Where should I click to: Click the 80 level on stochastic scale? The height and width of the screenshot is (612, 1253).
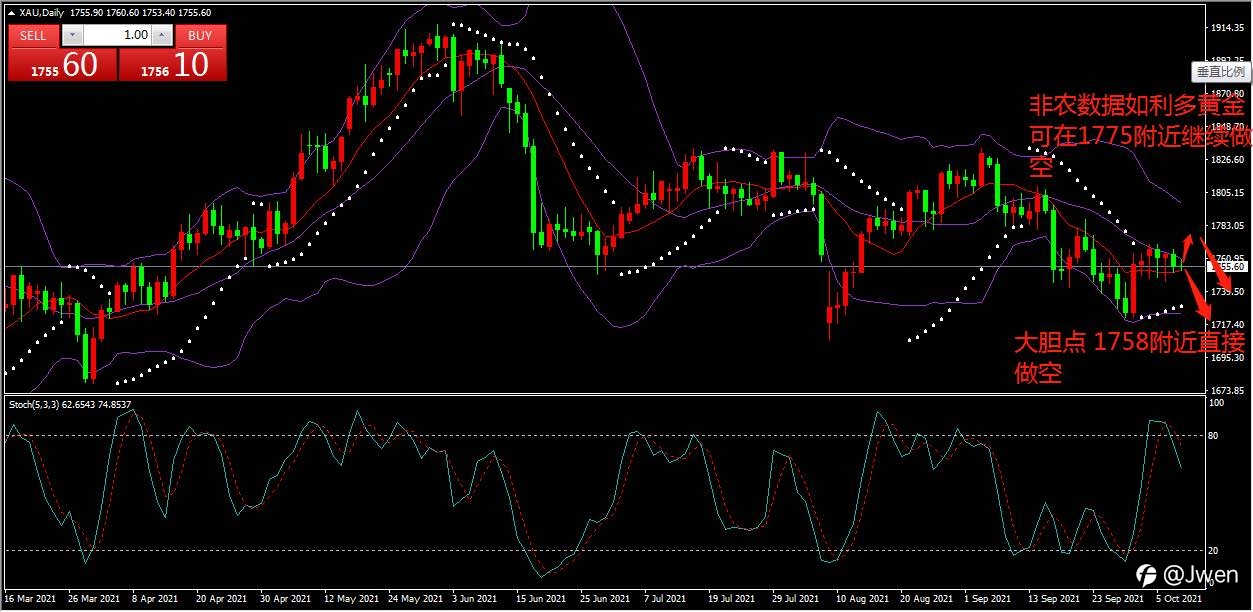(1213, 436)
